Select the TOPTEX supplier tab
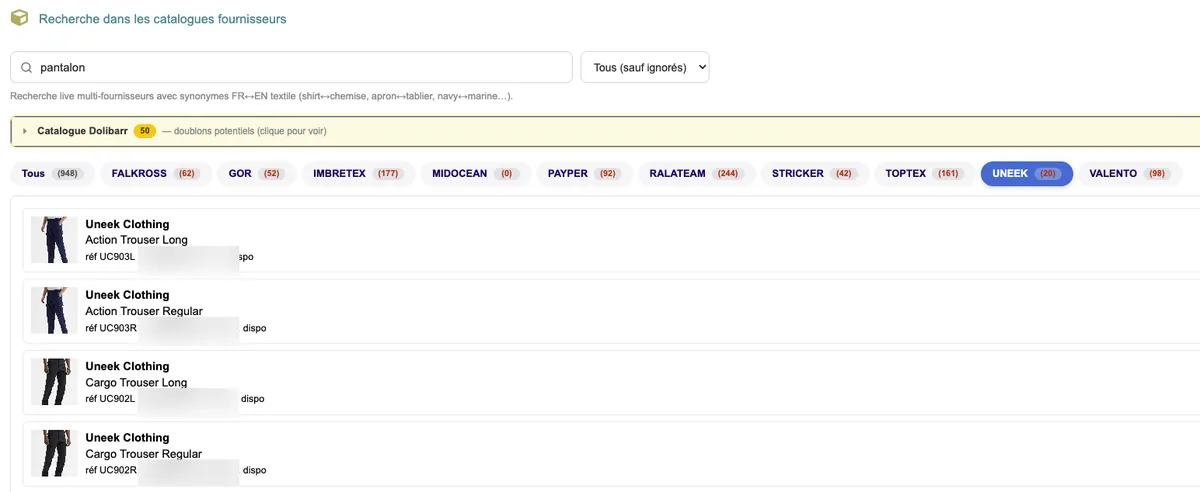This screenshot has height=492, width=1200. (924, 174)
